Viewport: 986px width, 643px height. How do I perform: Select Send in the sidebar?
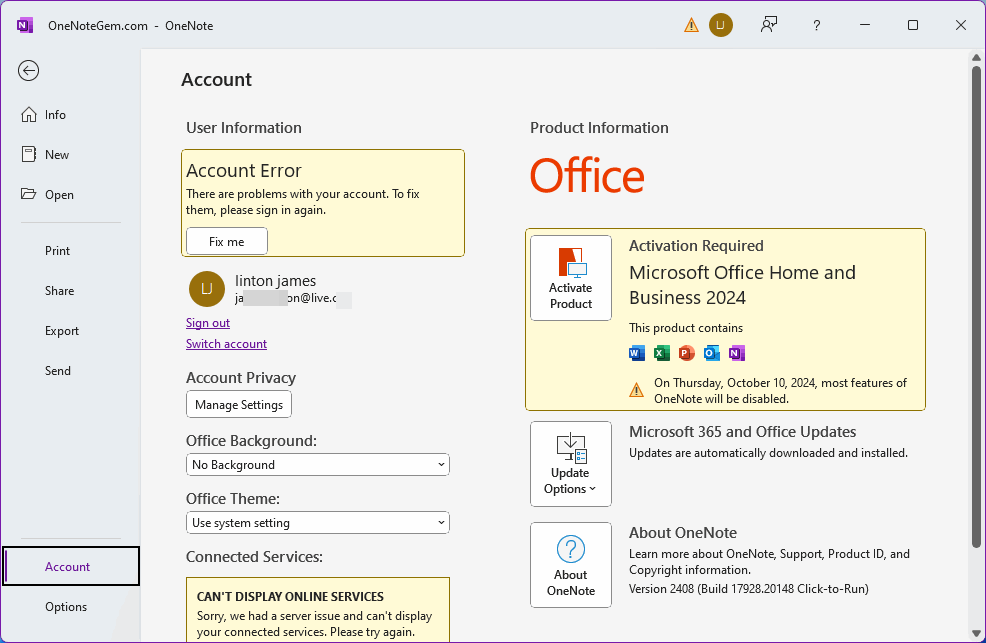point(70,371)
